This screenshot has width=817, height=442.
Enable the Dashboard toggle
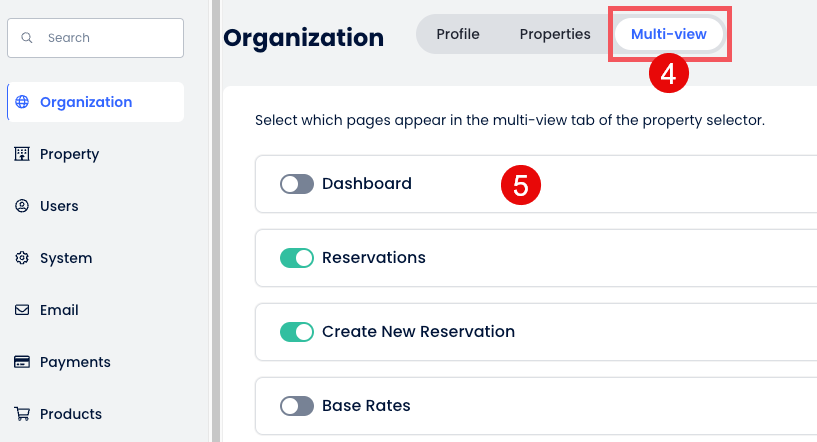297,184
